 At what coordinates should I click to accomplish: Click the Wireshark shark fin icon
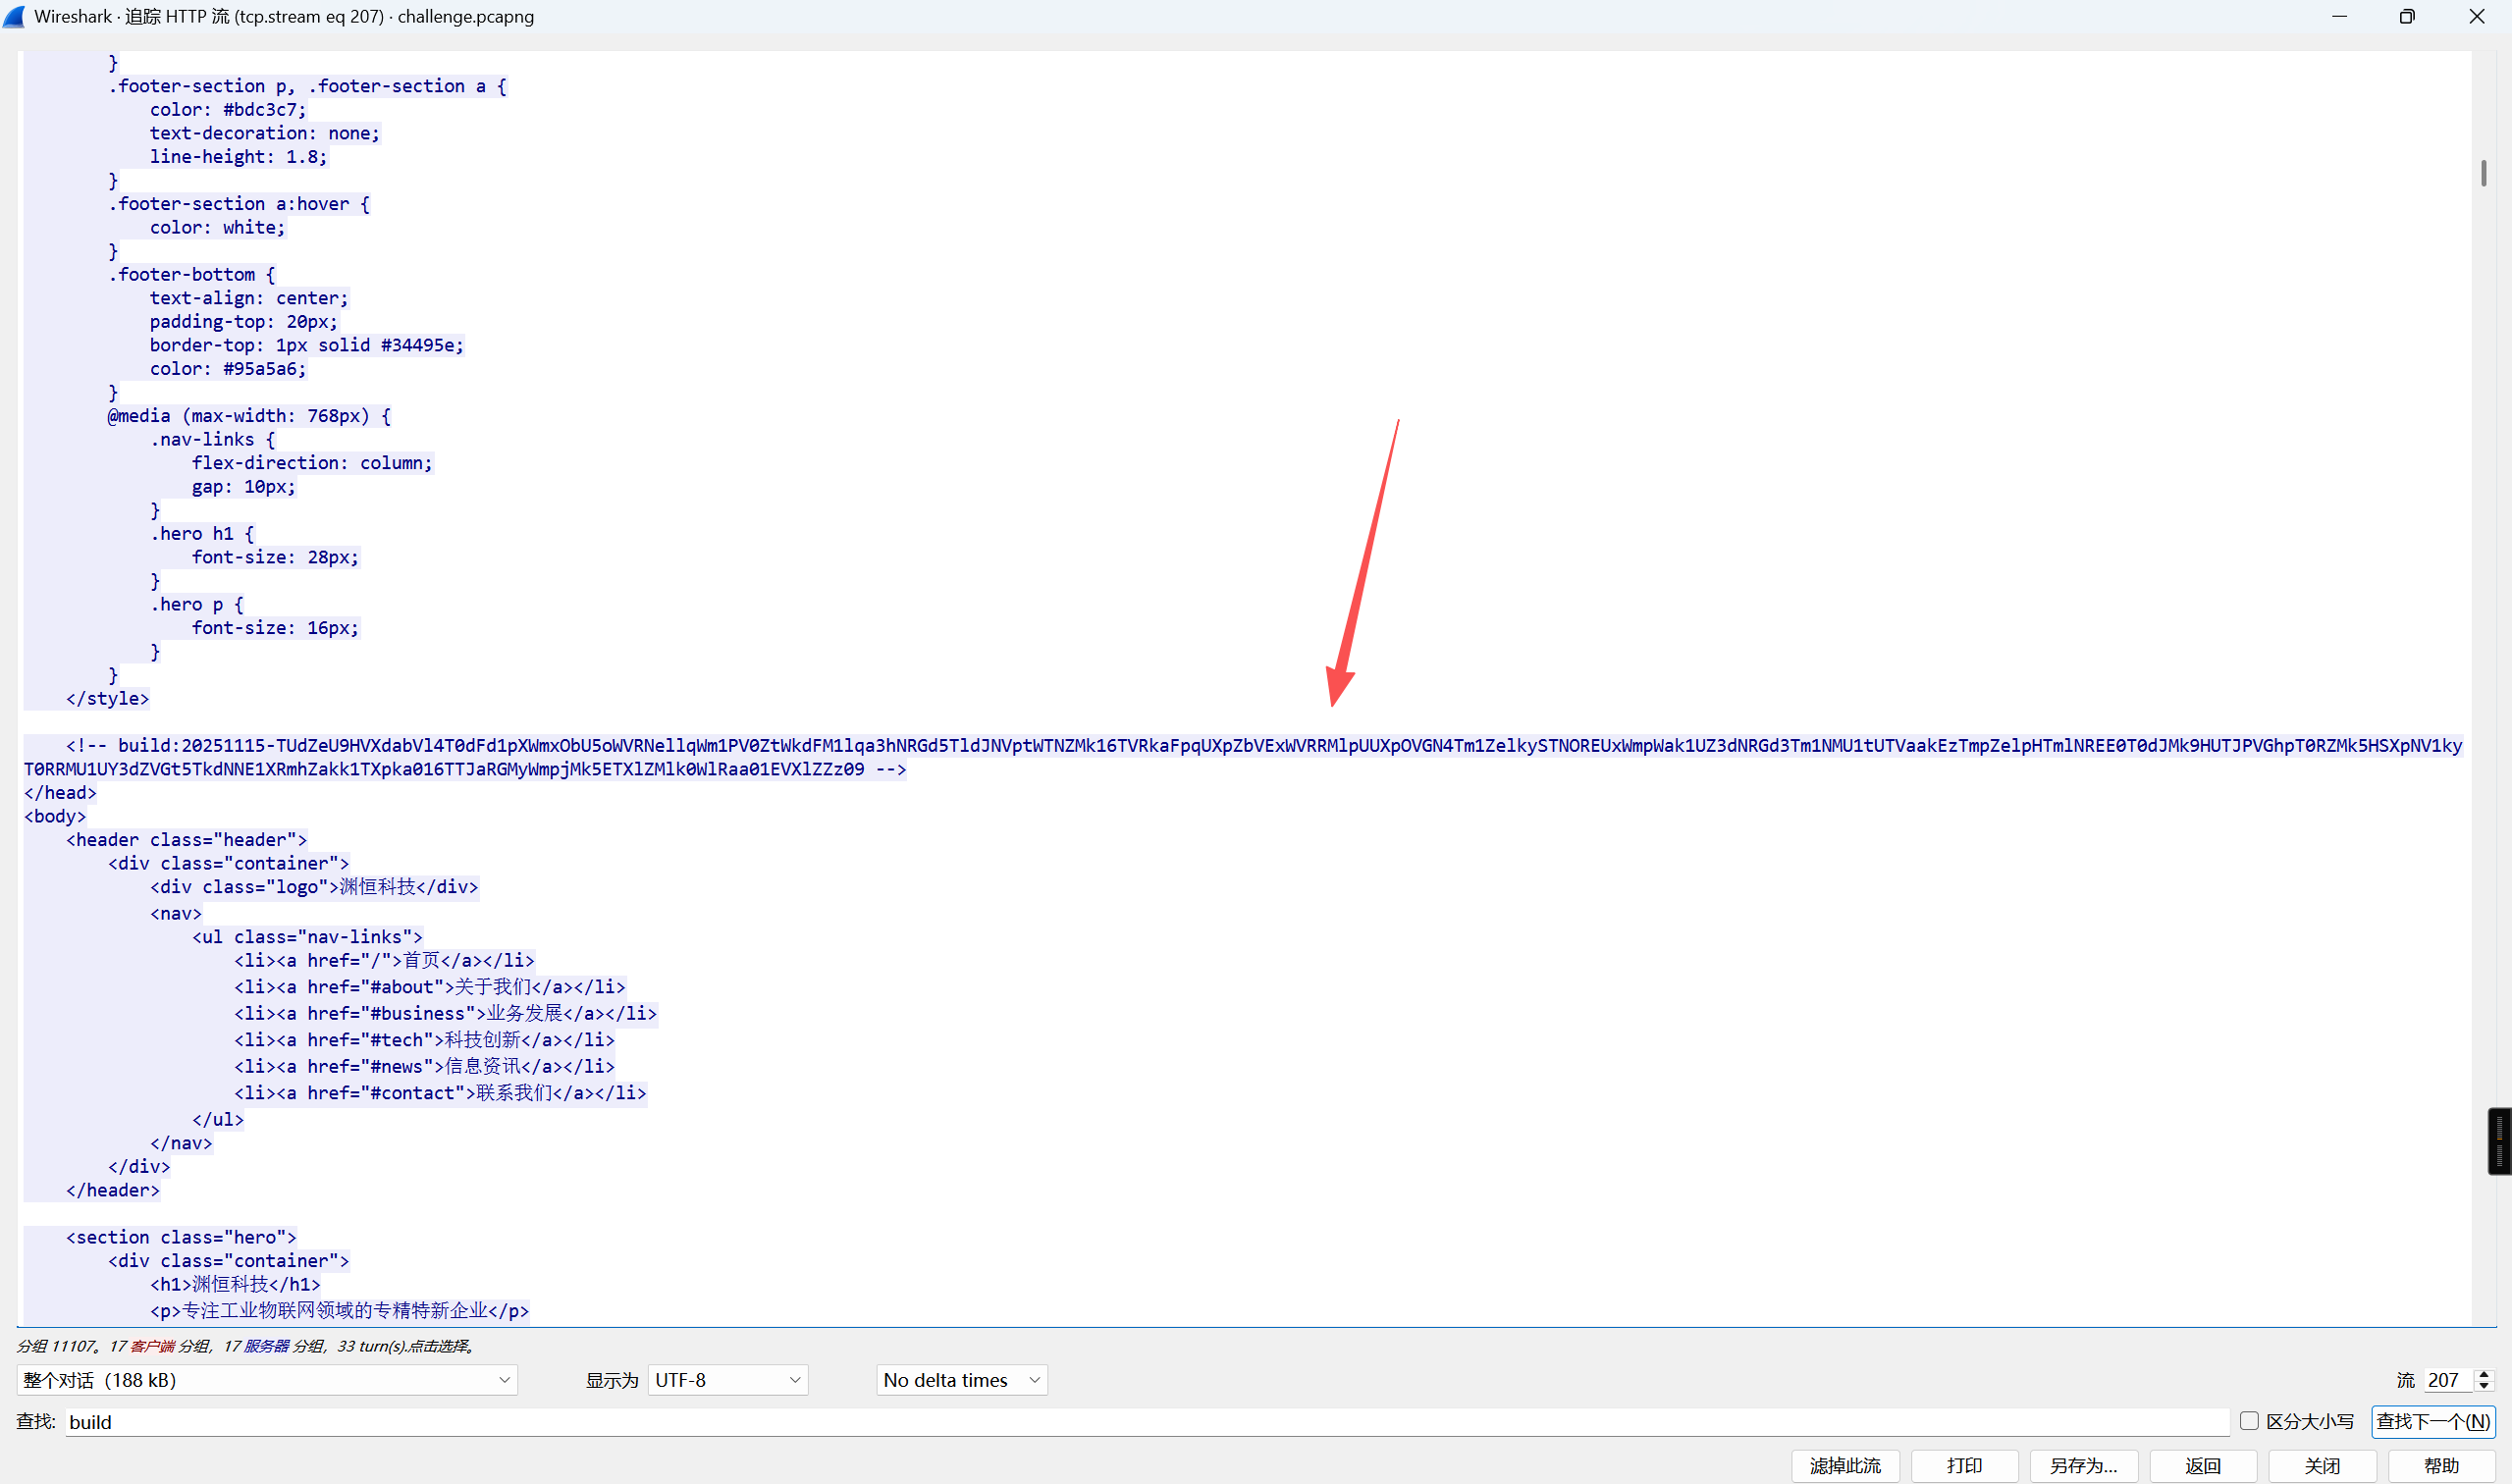tap(14, 16)
